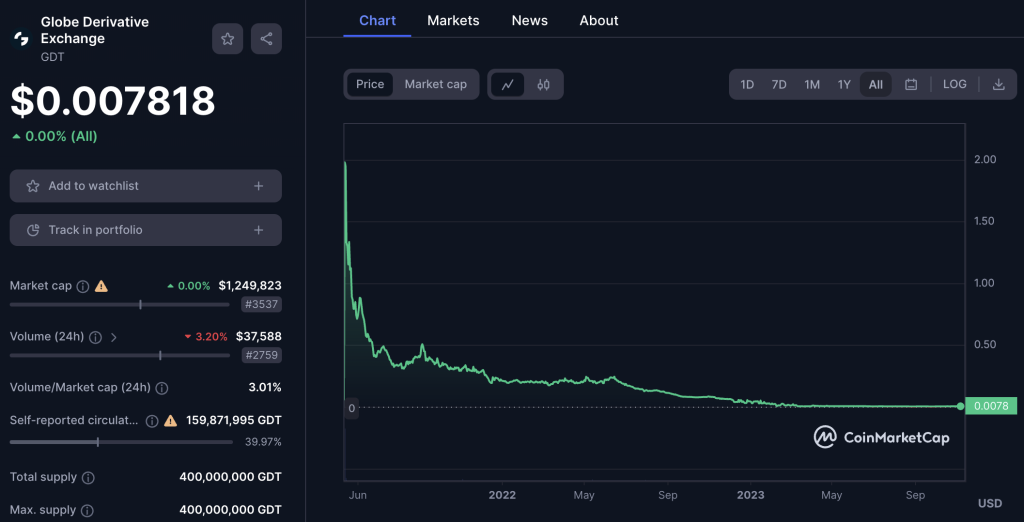This screenshot has width=1024, height=522.
Task: Click the Volume rank slider bar
Action: click(120, 355)
